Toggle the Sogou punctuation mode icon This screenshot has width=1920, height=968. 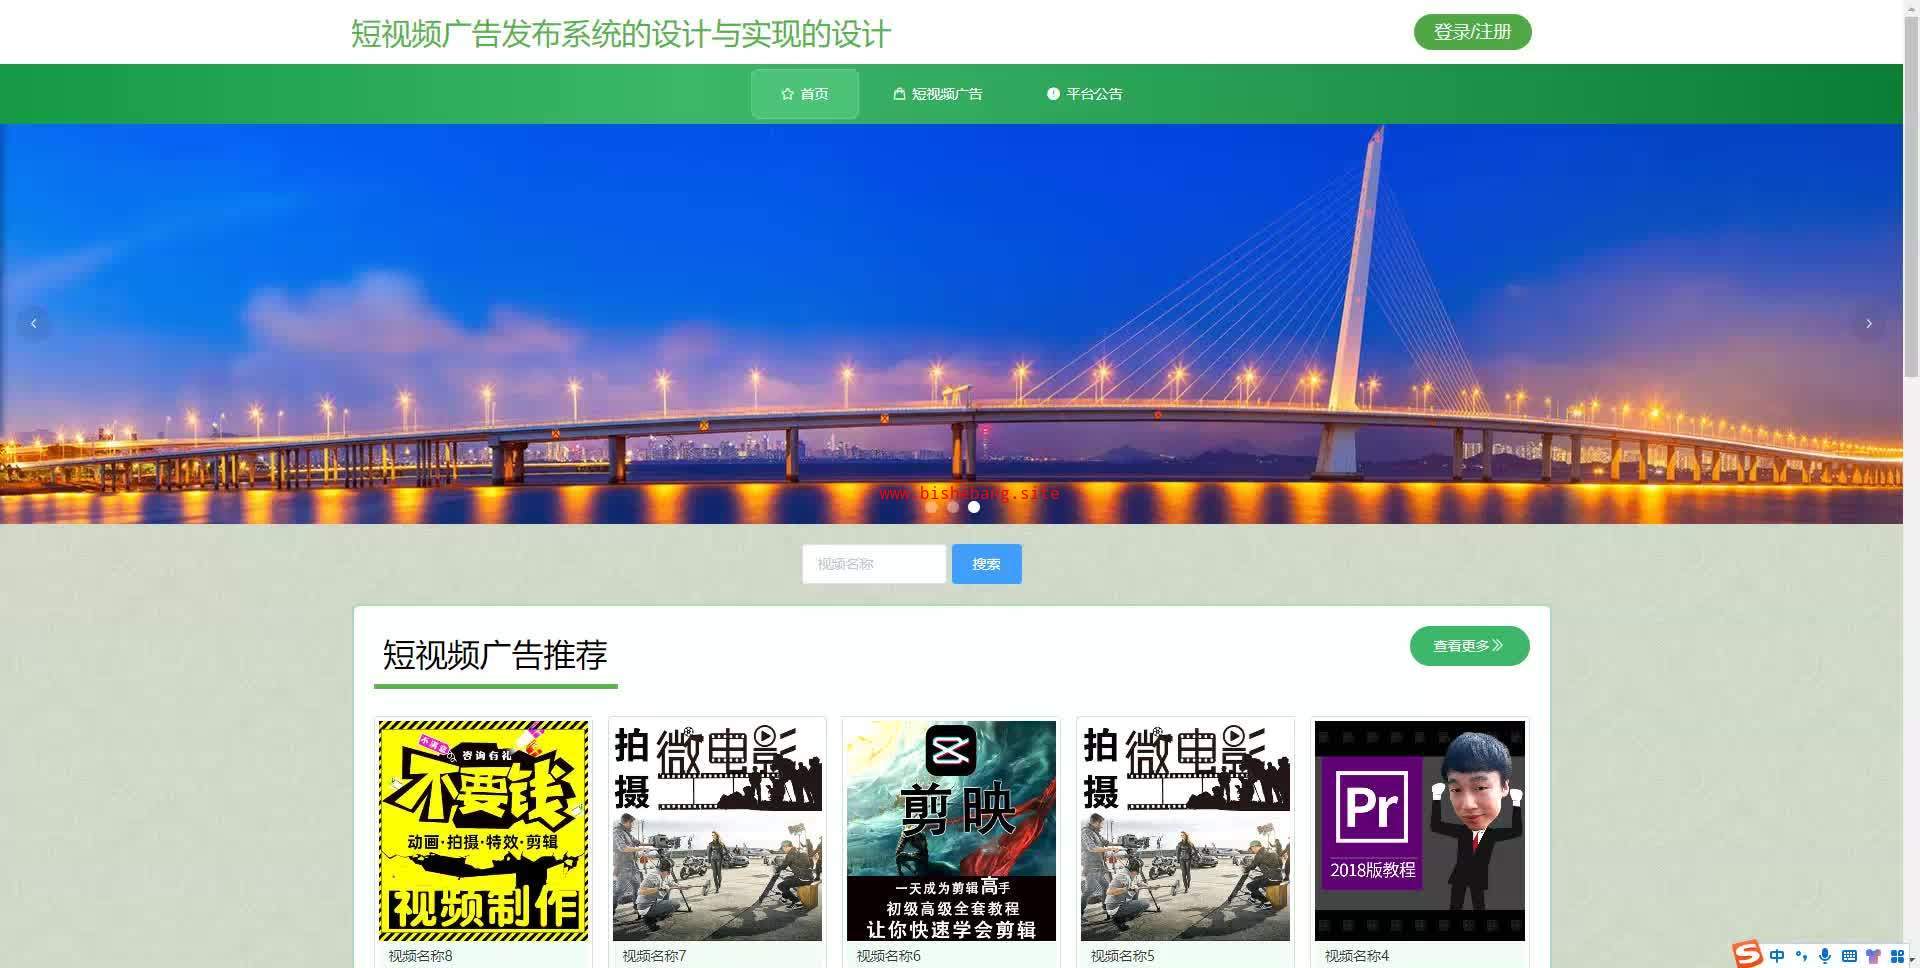tap(1801, 956)
